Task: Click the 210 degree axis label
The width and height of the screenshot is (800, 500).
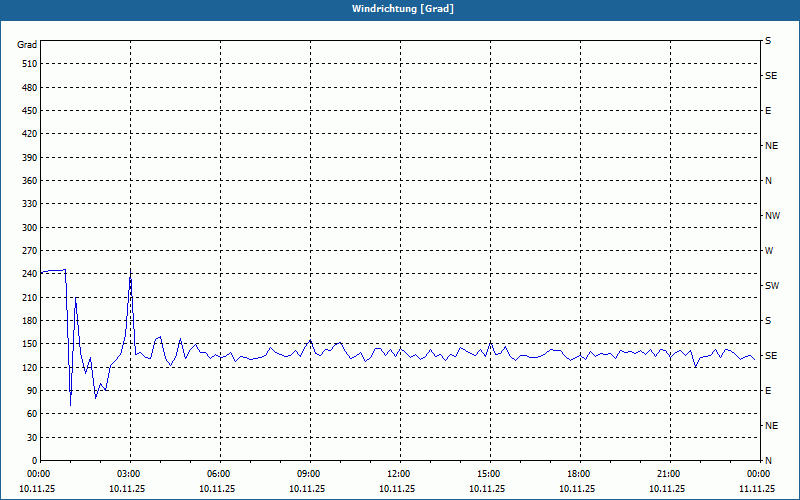Action: [x=30, y=297]
